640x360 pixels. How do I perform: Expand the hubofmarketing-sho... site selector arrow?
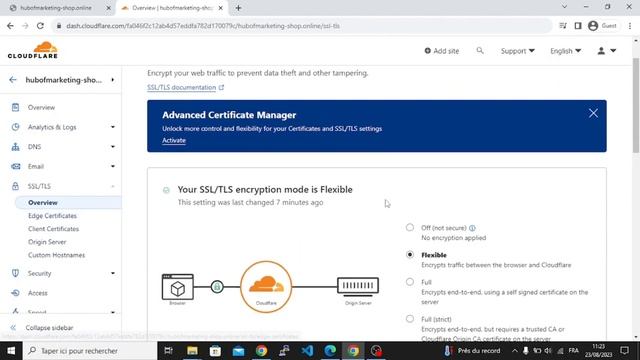(x=113, y=80)
